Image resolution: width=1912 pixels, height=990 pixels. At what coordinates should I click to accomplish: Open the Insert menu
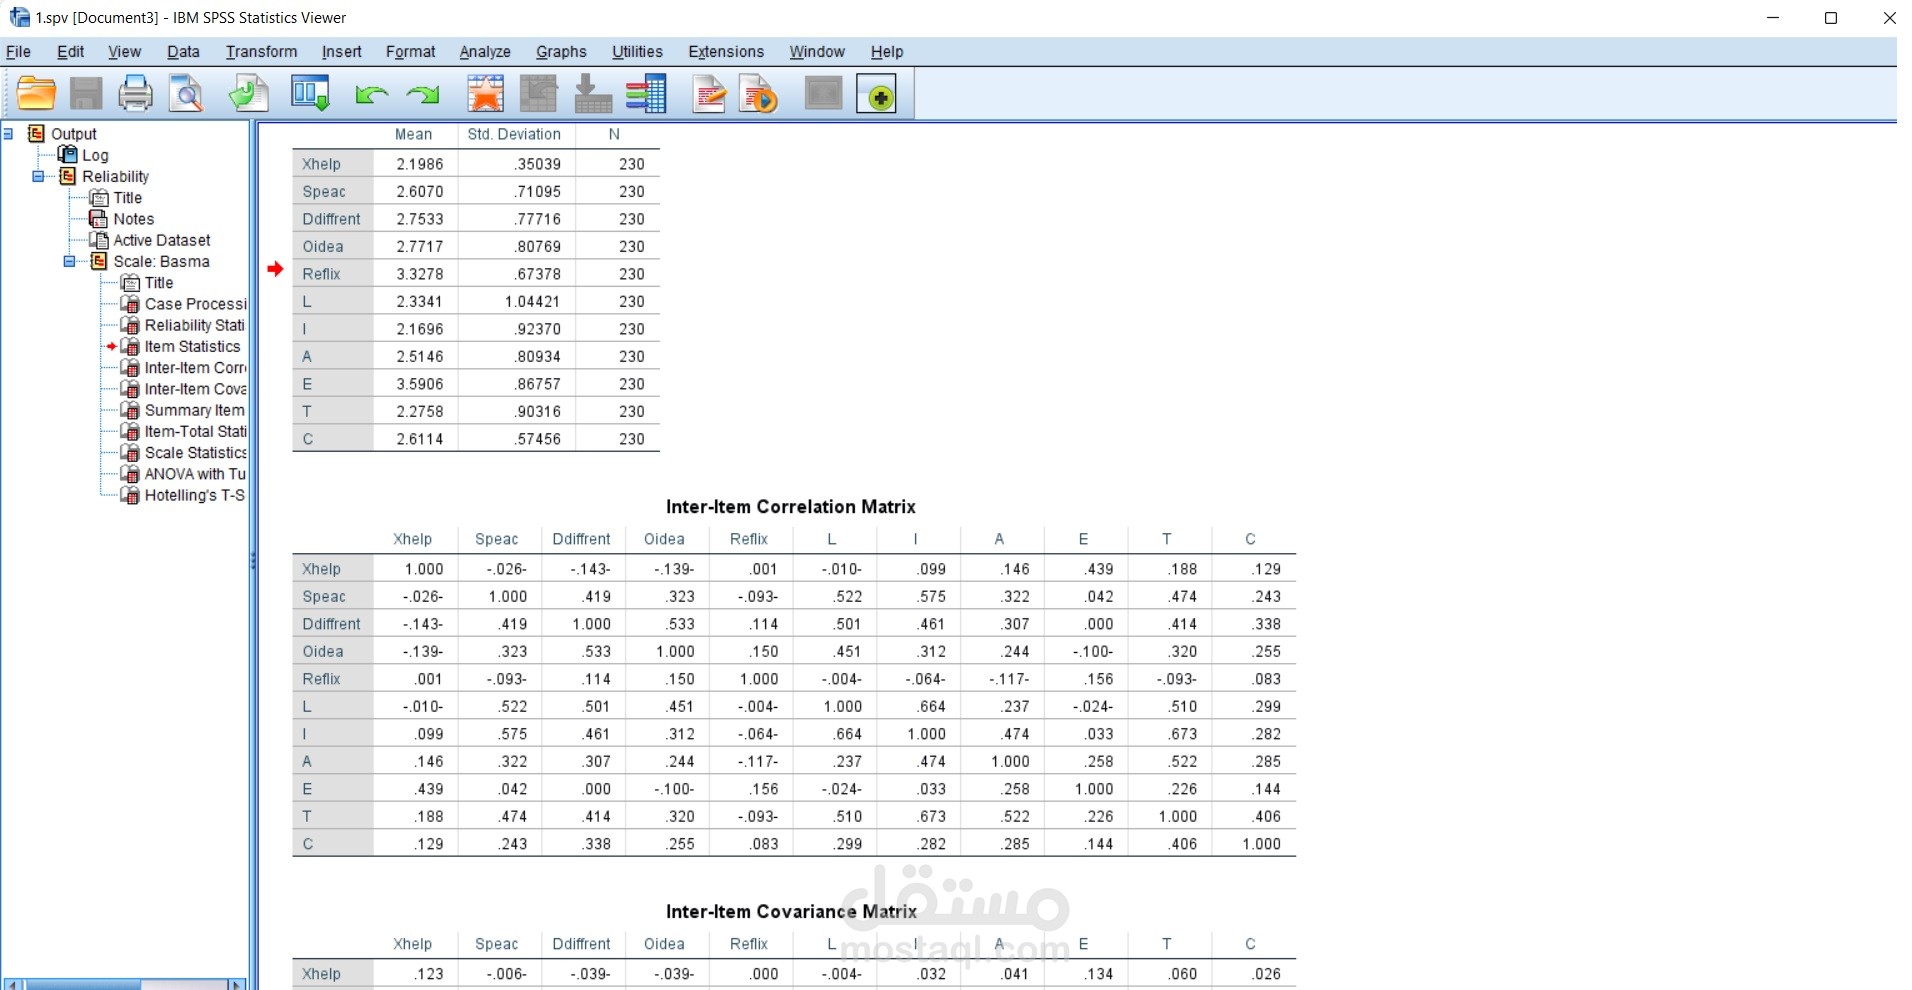[x=341, y=52]
